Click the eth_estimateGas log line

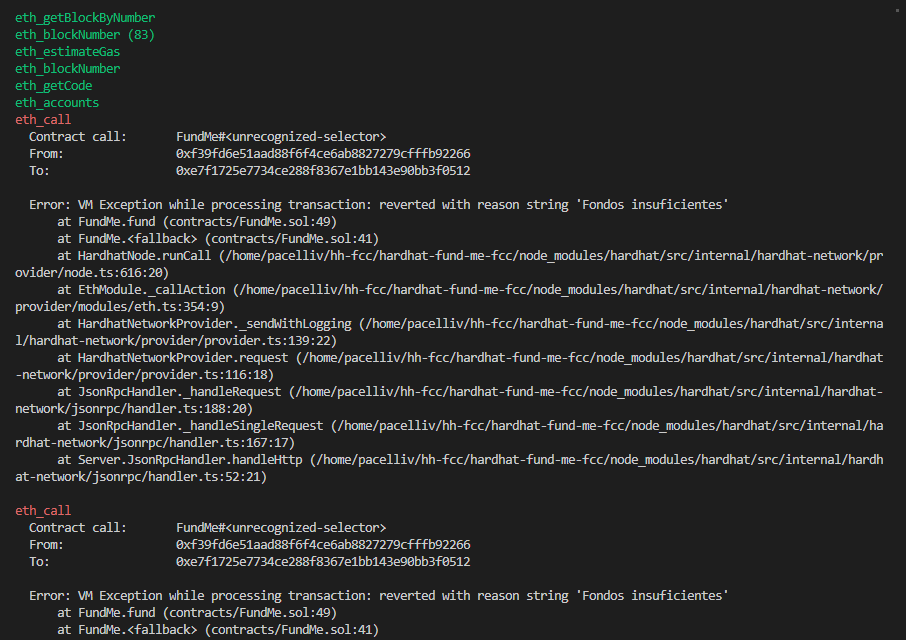(68, 51)
